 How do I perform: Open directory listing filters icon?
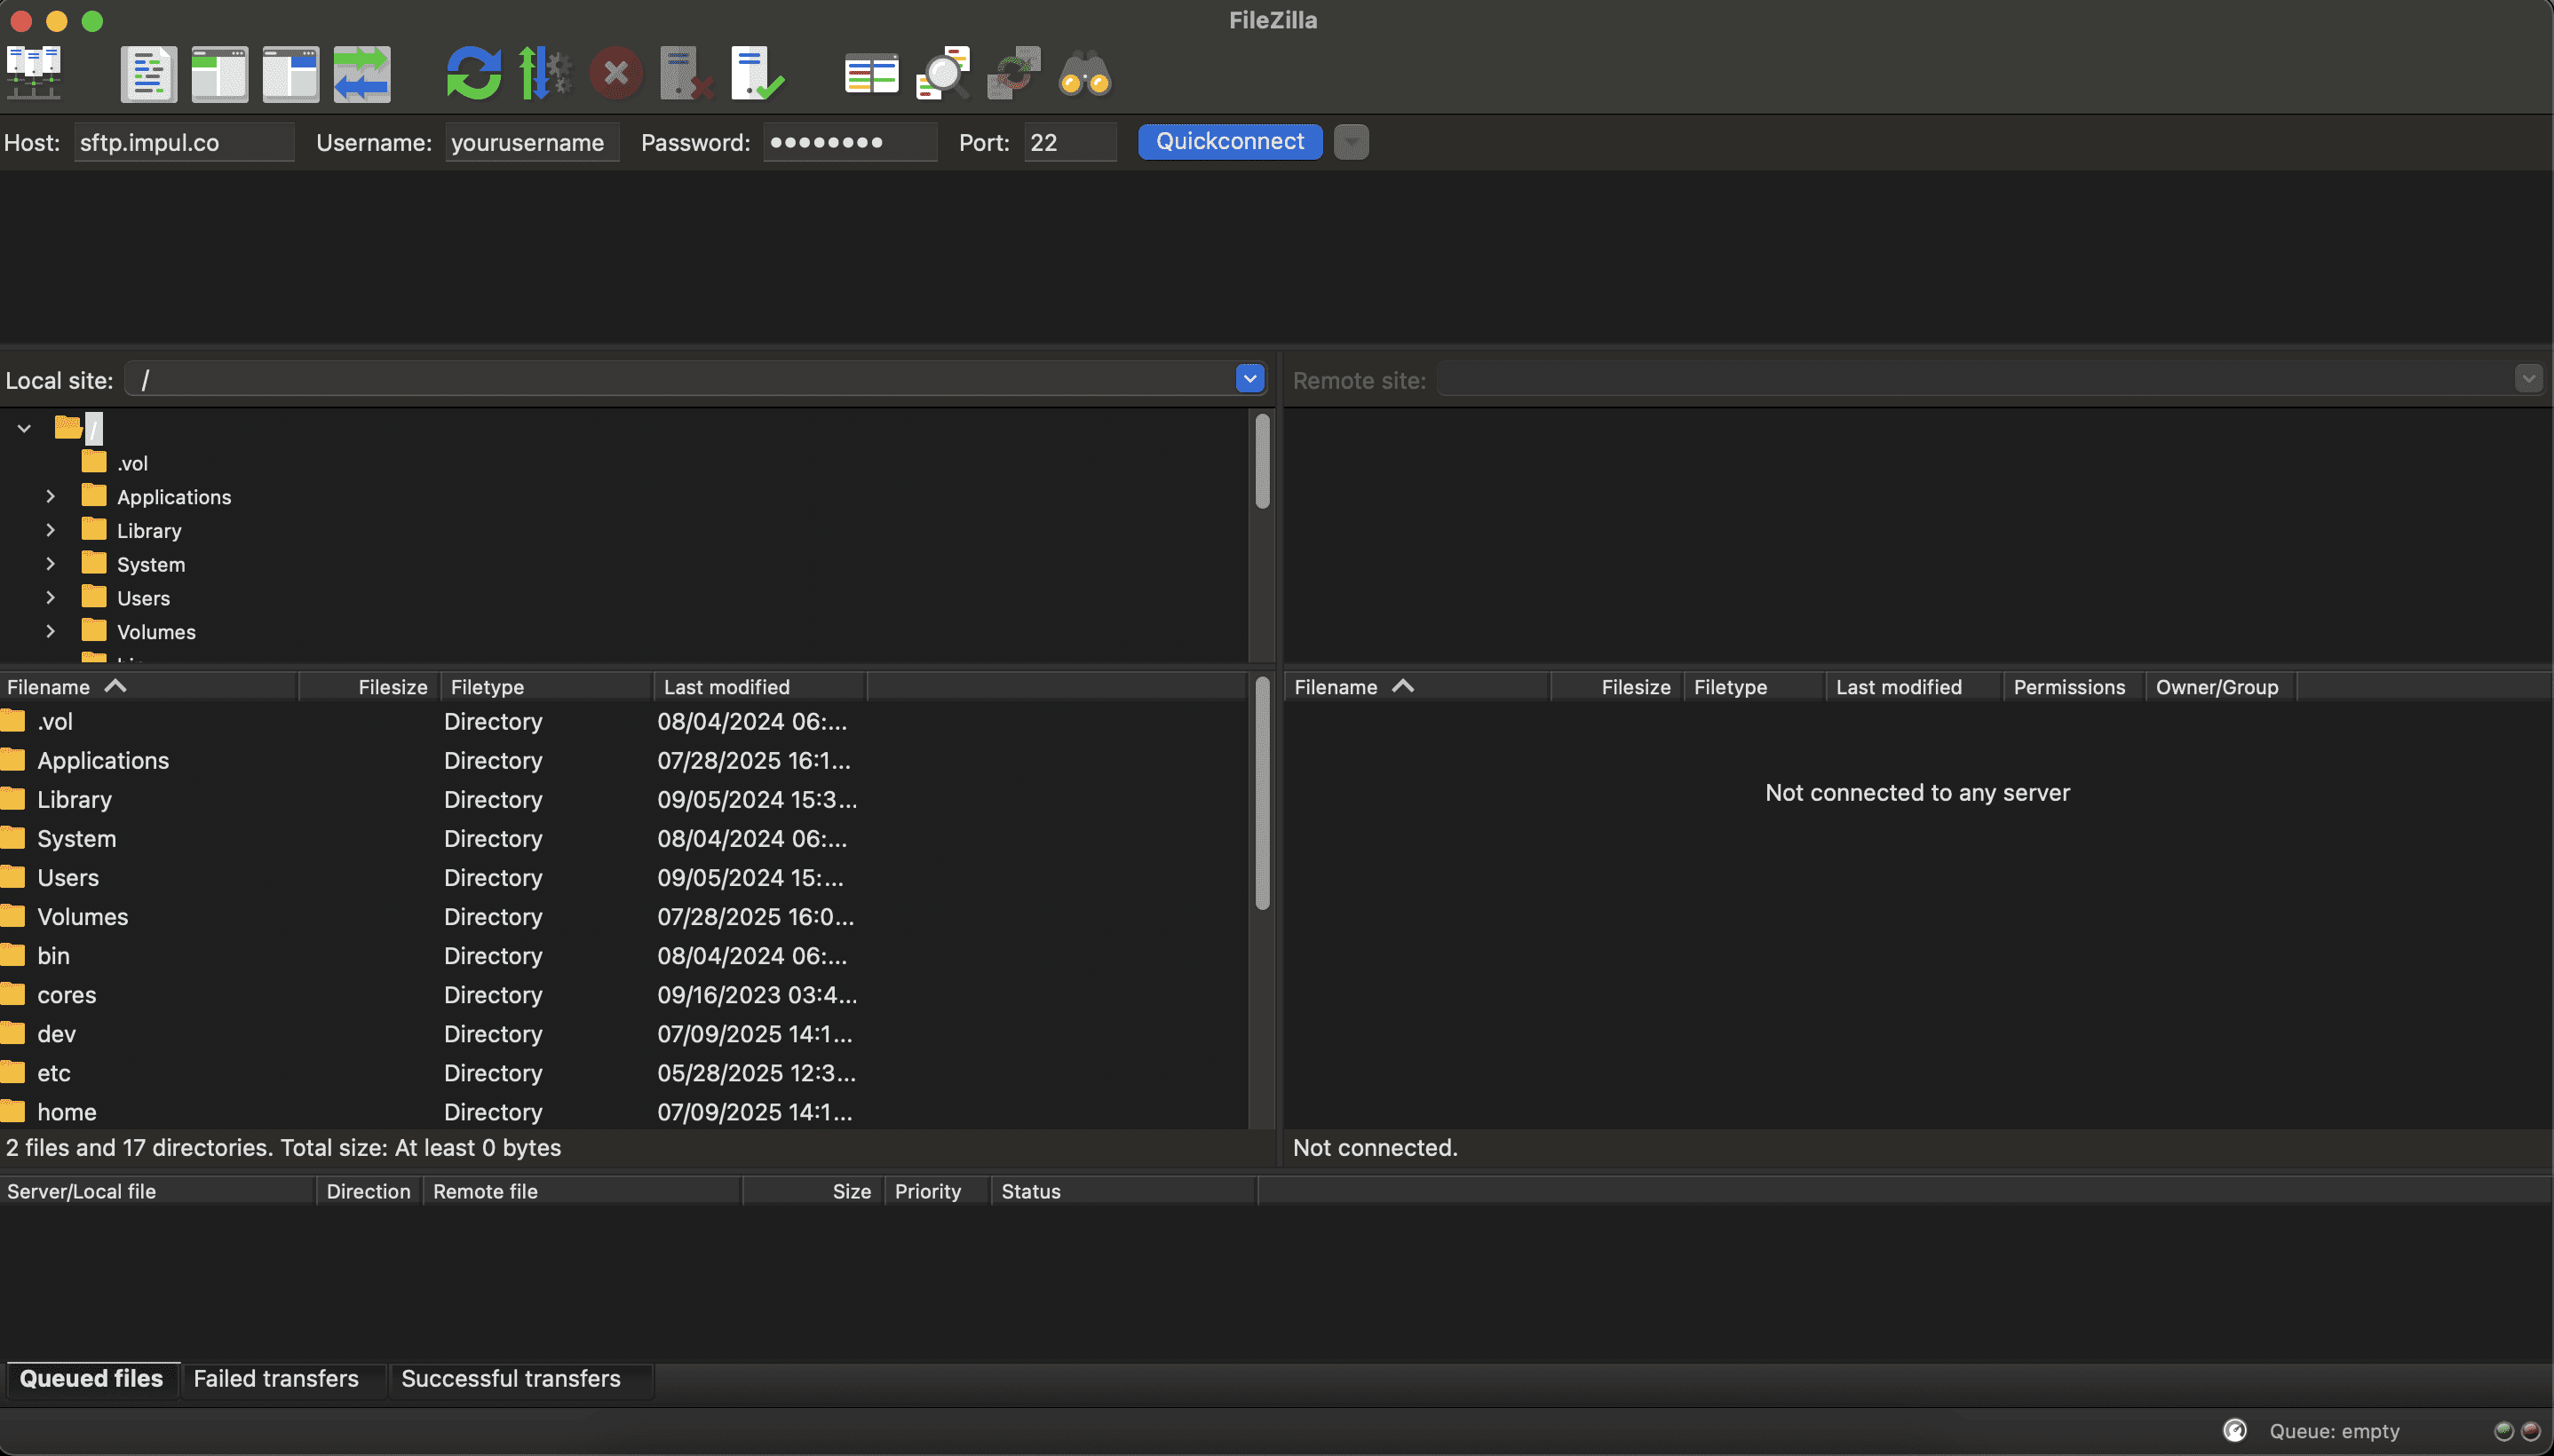[x=871, y=73]
